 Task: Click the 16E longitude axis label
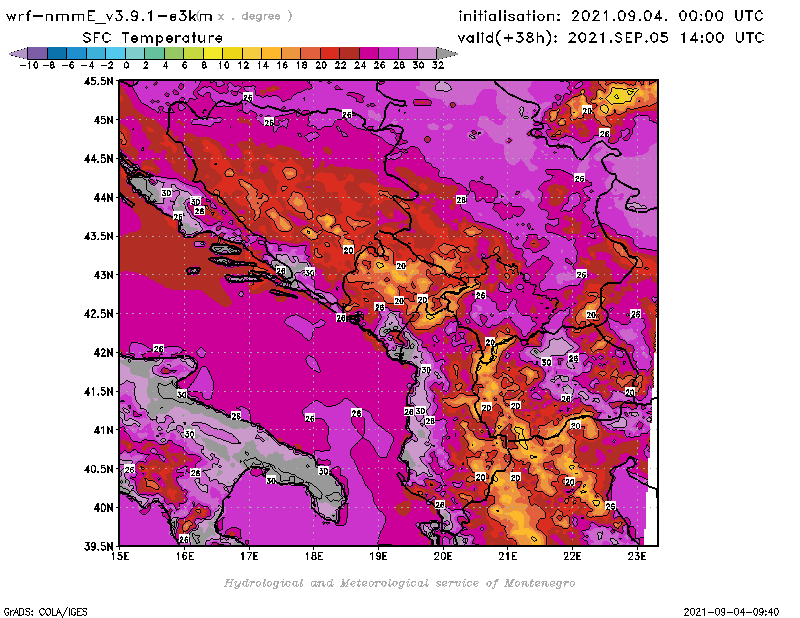pos(185,556)
